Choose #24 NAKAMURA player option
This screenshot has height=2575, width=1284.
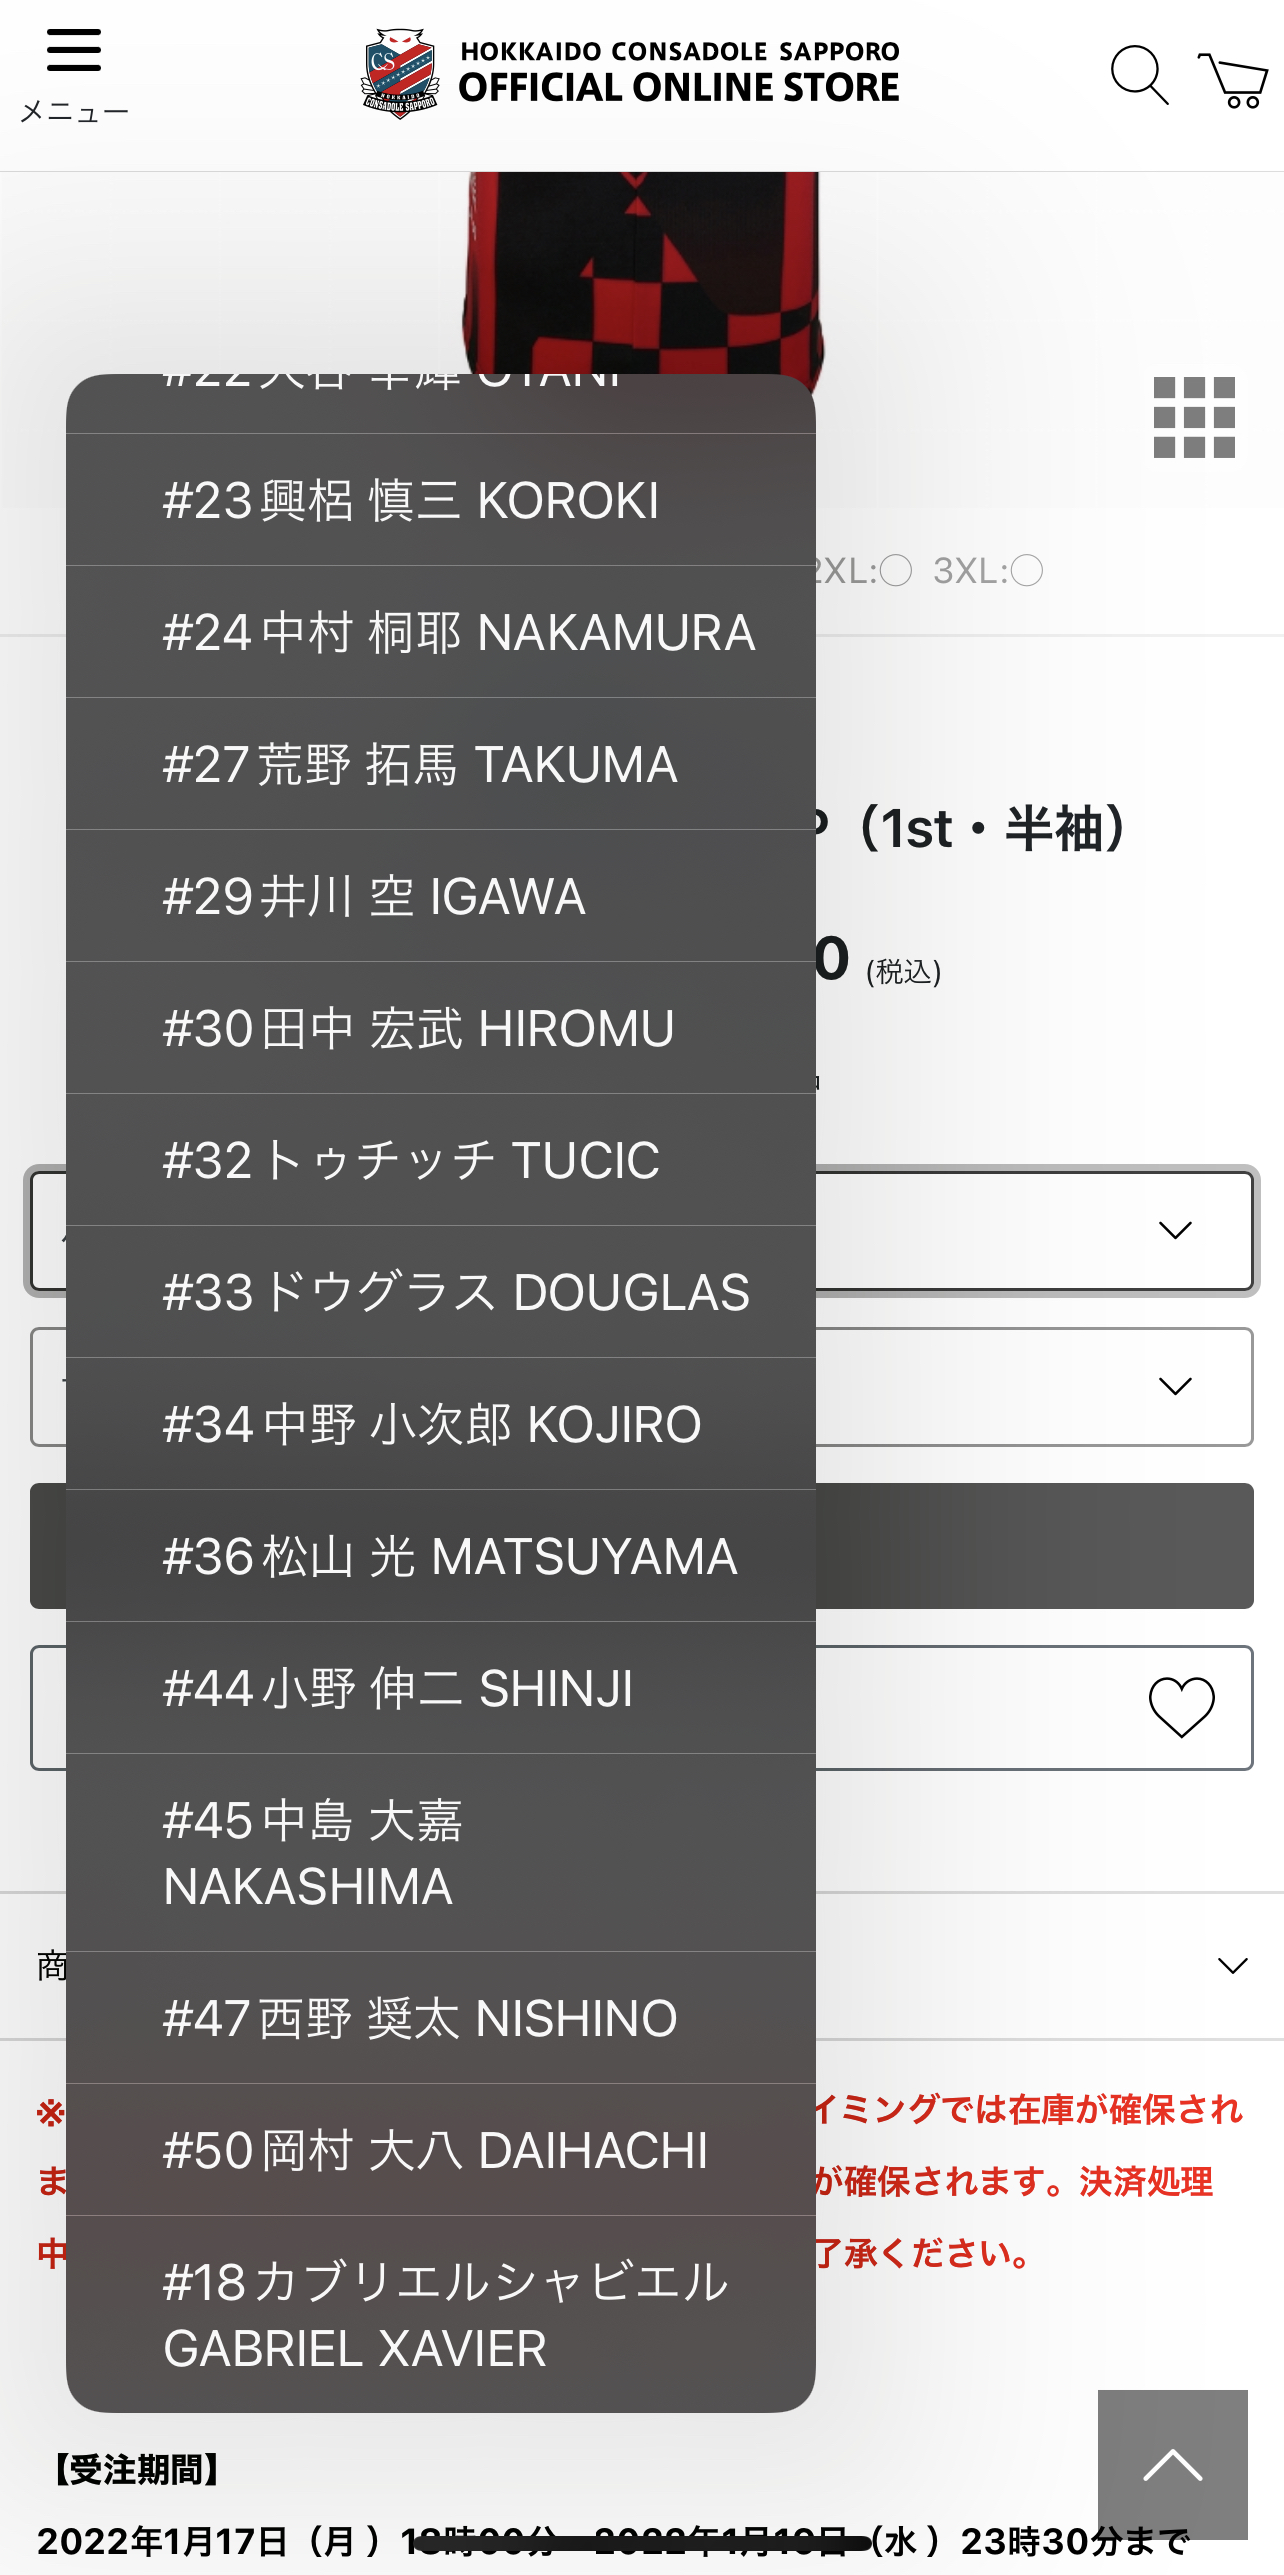(440, 632)
